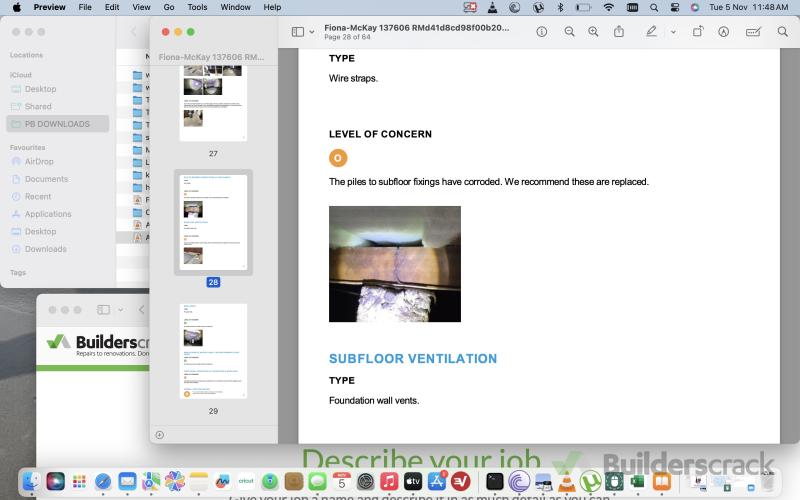This screenshot has width=800, height=500.
Task: Select Shared in Finder sidebar
Action: [x=38, y=106]
